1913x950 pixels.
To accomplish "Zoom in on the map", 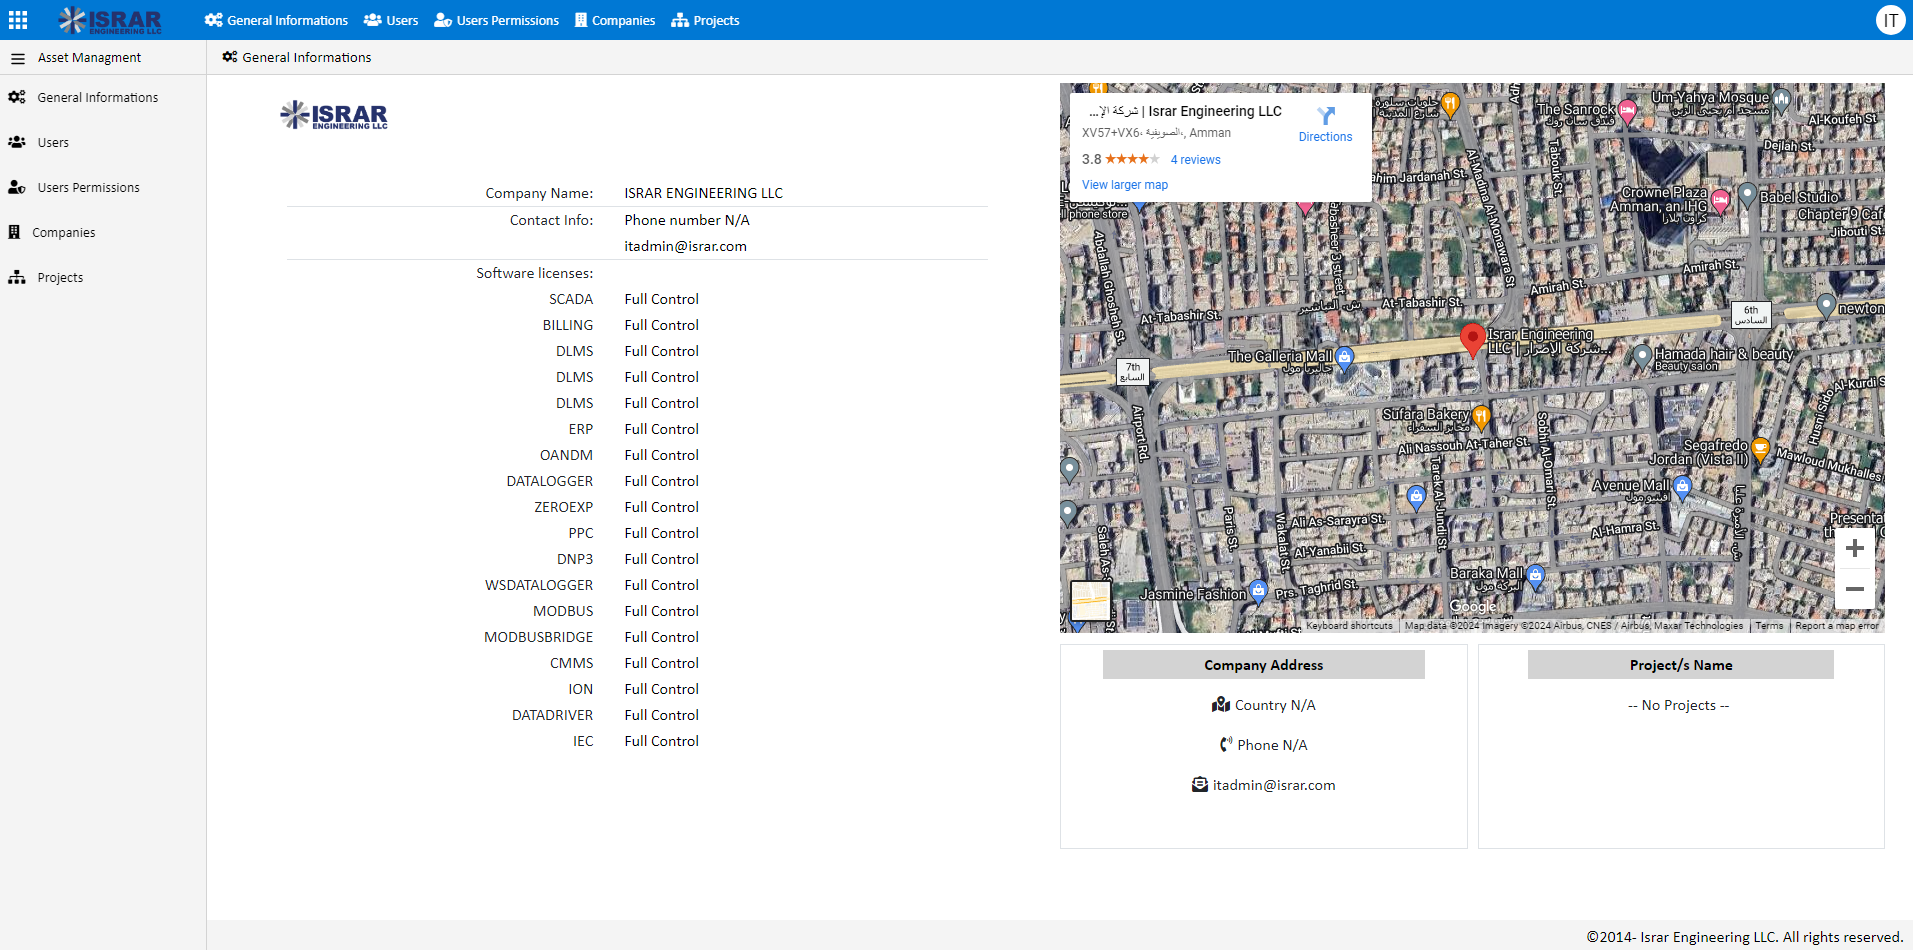I will [x=1854, y=548].
